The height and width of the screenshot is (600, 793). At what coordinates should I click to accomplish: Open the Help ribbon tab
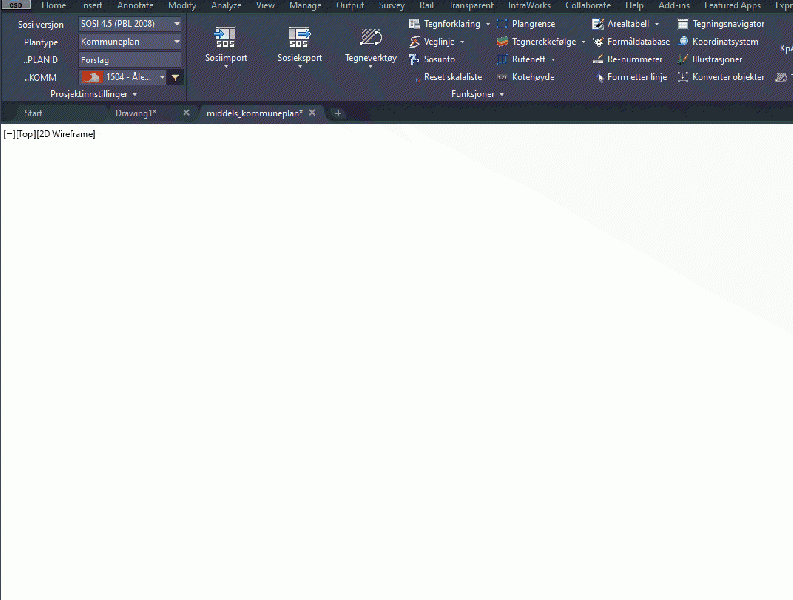(x=634, y=5)
